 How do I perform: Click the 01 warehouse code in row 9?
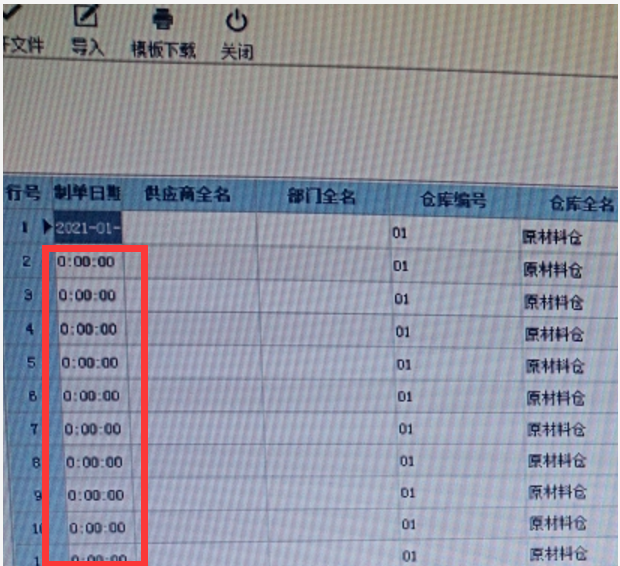408,493
